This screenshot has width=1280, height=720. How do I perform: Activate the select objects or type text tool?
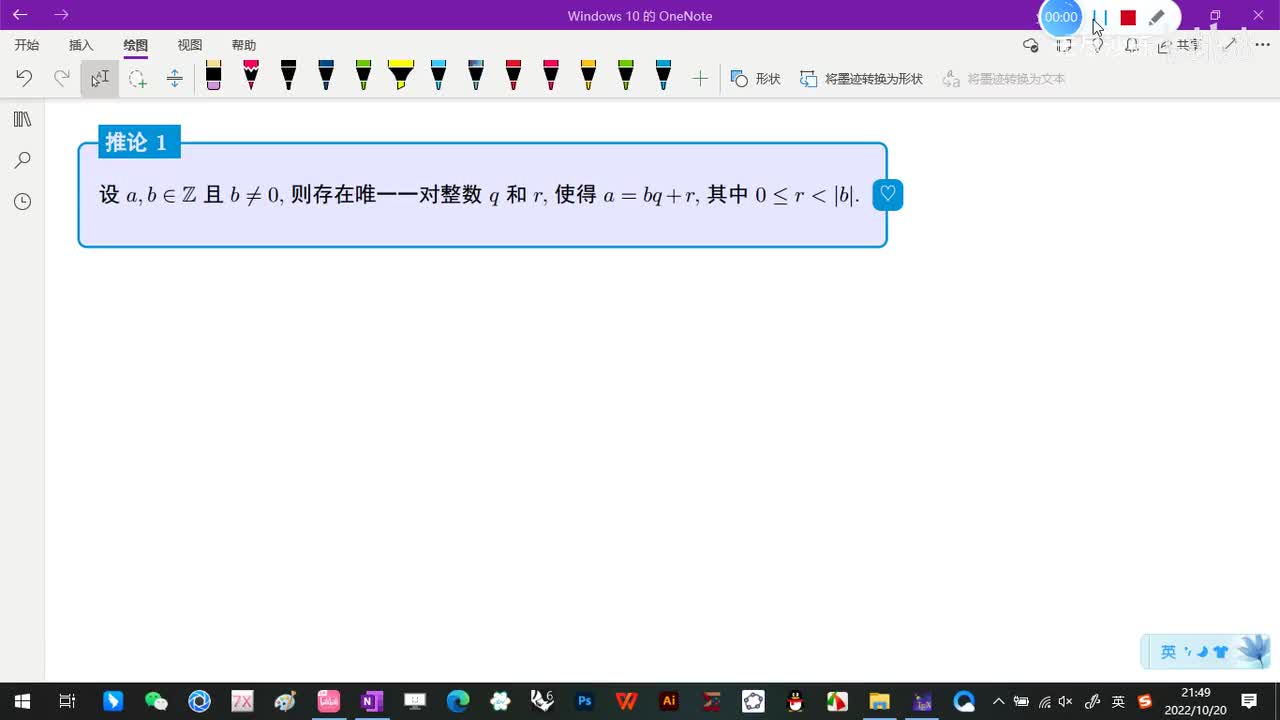click(x=99, y=78)
